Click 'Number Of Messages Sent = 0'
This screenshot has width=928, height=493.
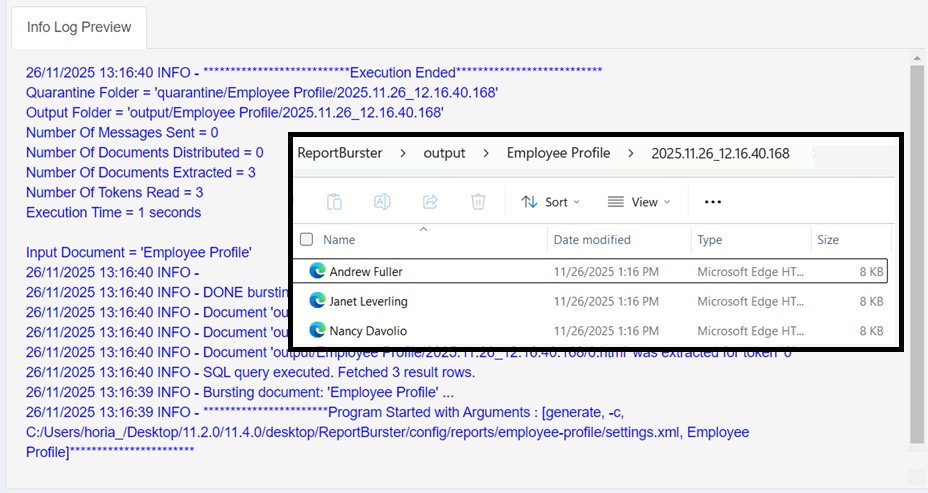click(x=122, y=133)
